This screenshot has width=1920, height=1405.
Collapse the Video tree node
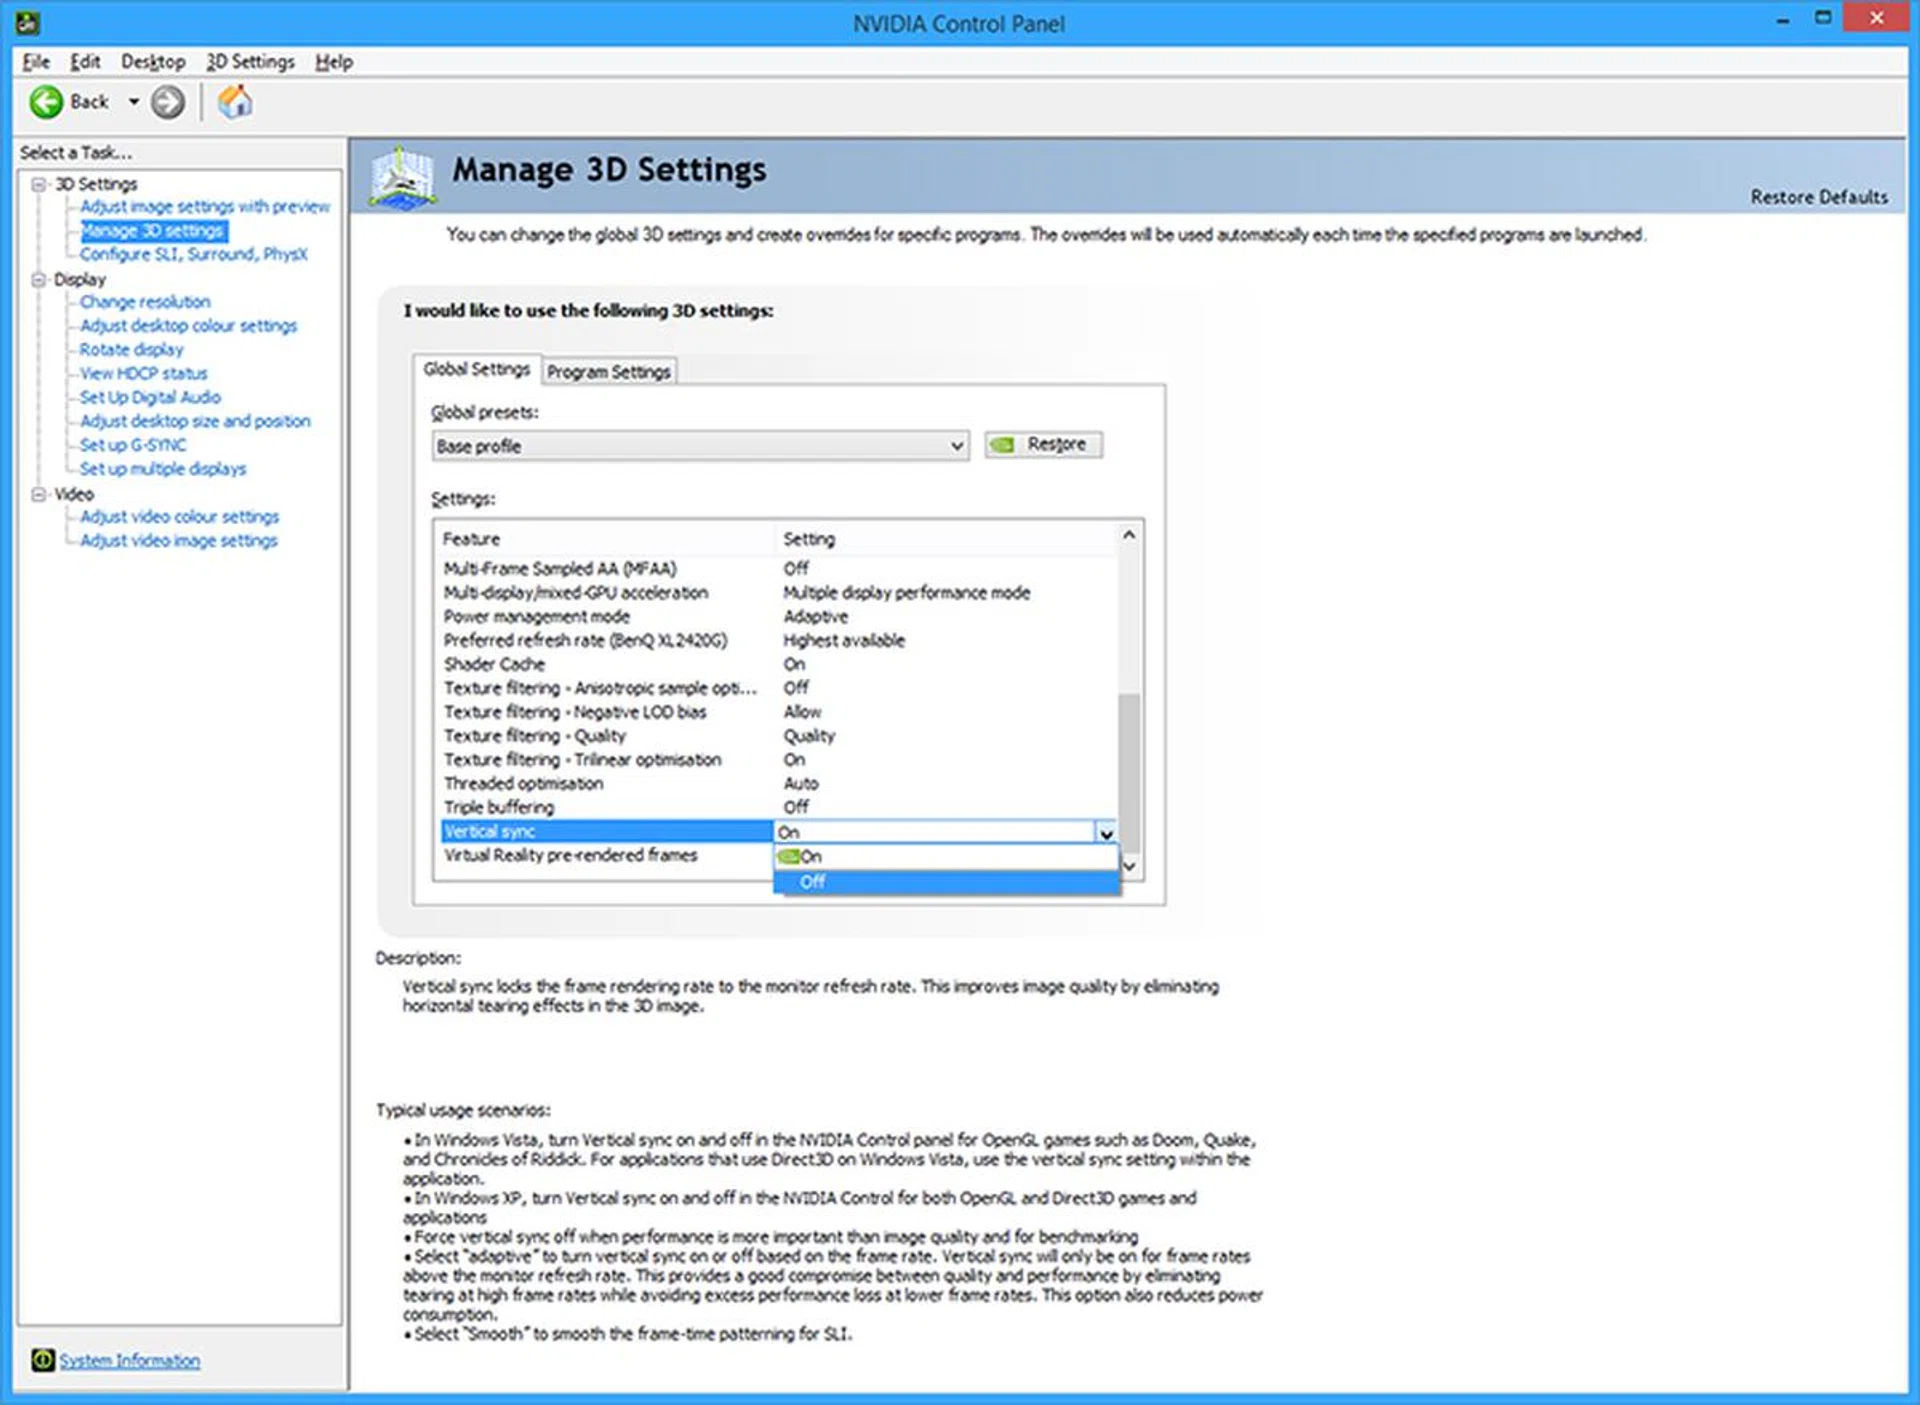coord(39,494)
